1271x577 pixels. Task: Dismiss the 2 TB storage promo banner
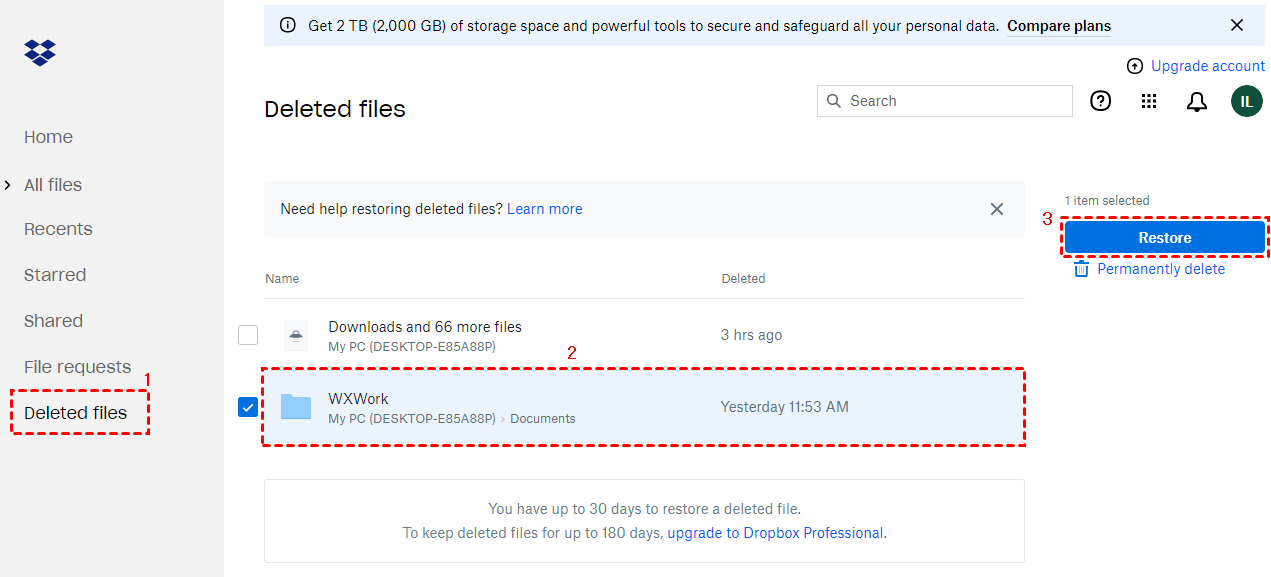click(1237, 26)
